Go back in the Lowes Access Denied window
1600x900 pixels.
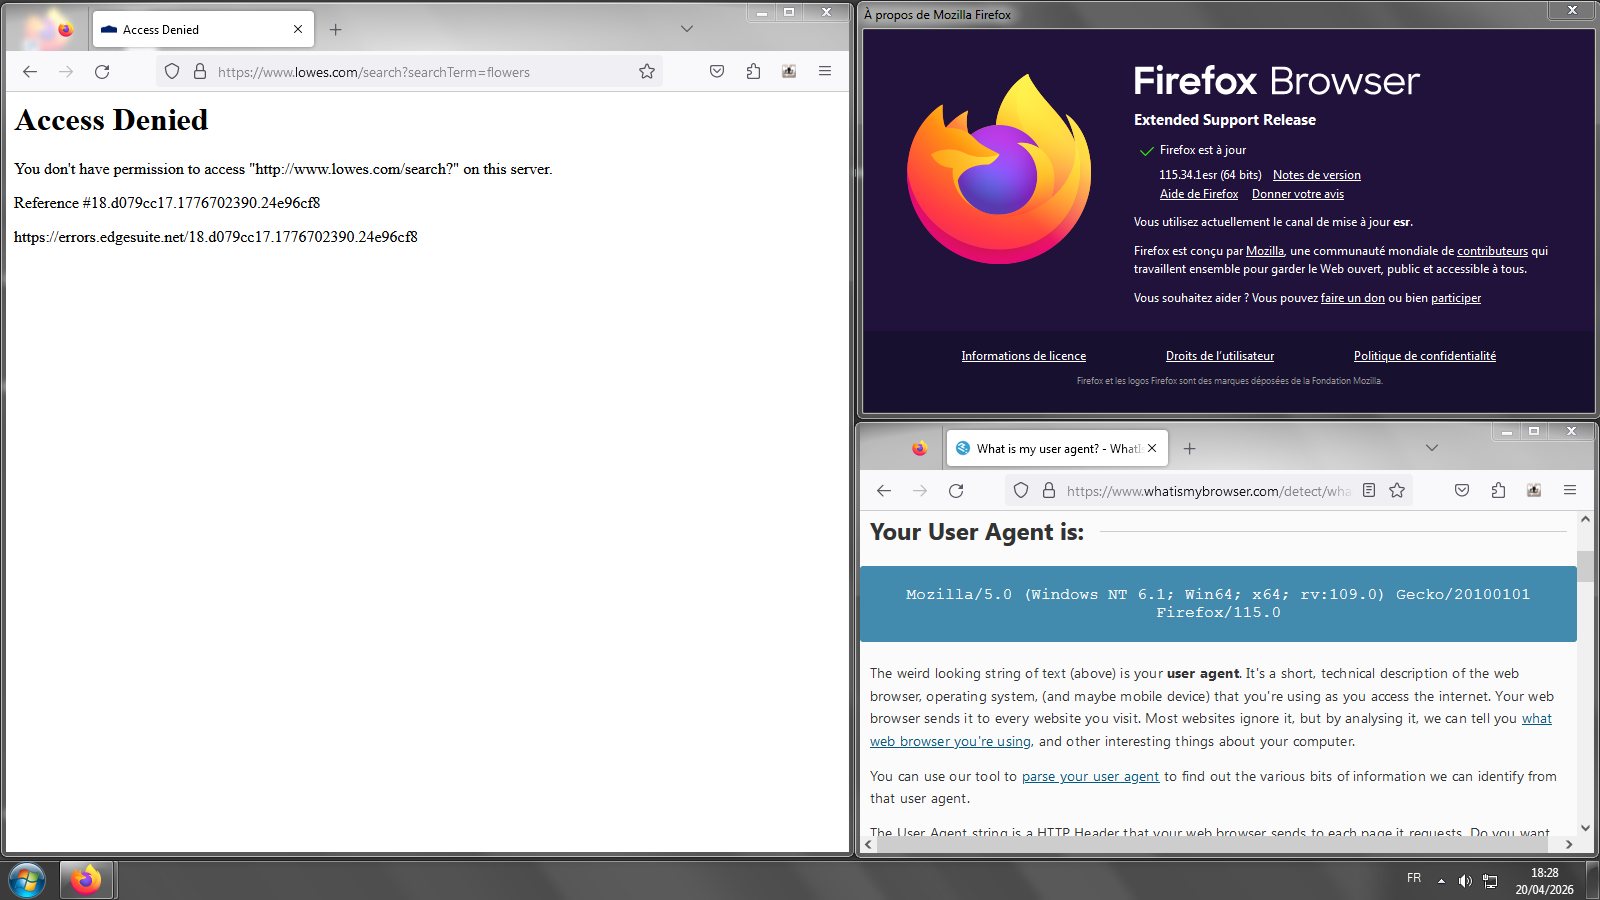pos(30,72)
